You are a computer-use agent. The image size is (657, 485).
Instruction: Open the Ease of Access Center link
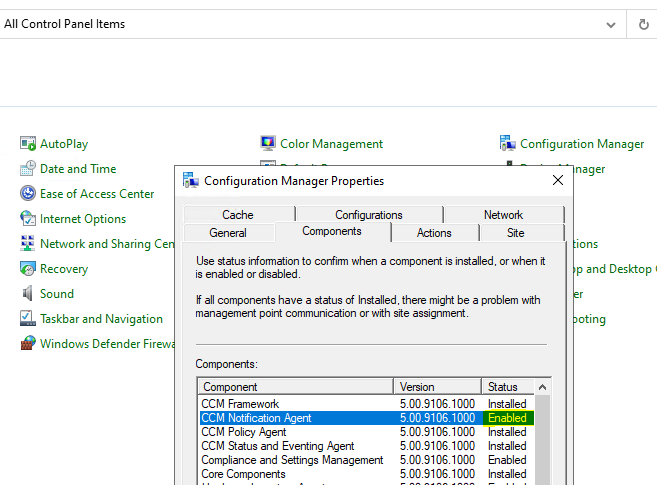[x=97, y=194]
